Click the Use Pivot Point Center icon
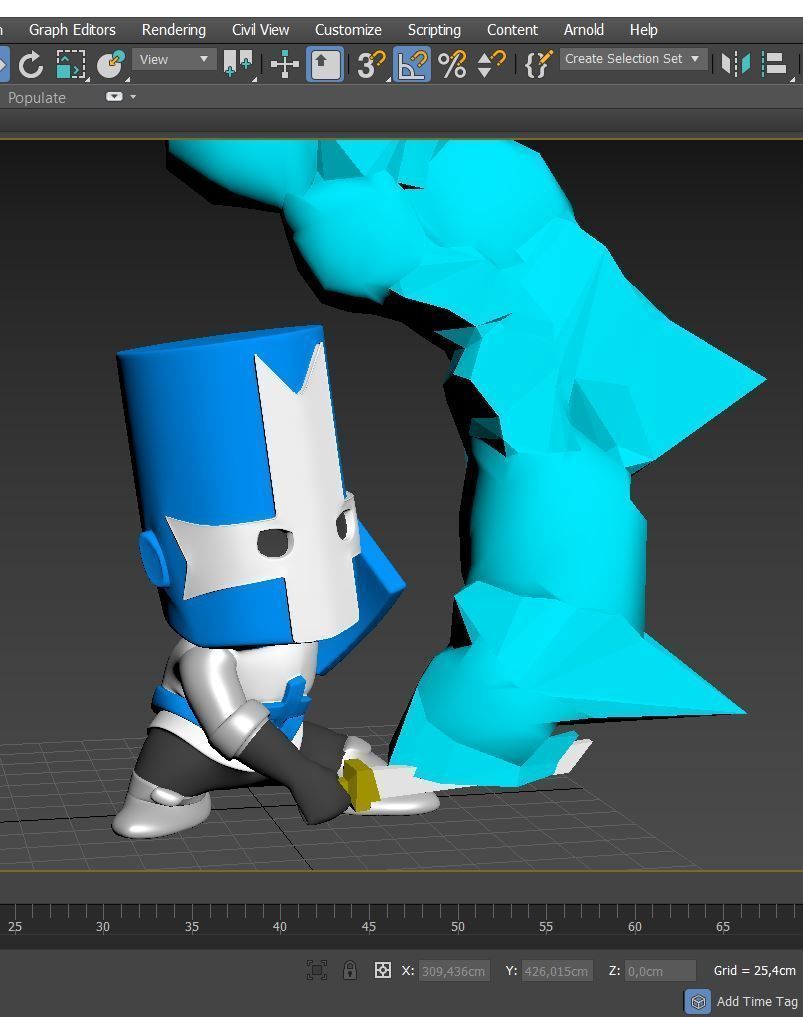 (x=237, y=64)
